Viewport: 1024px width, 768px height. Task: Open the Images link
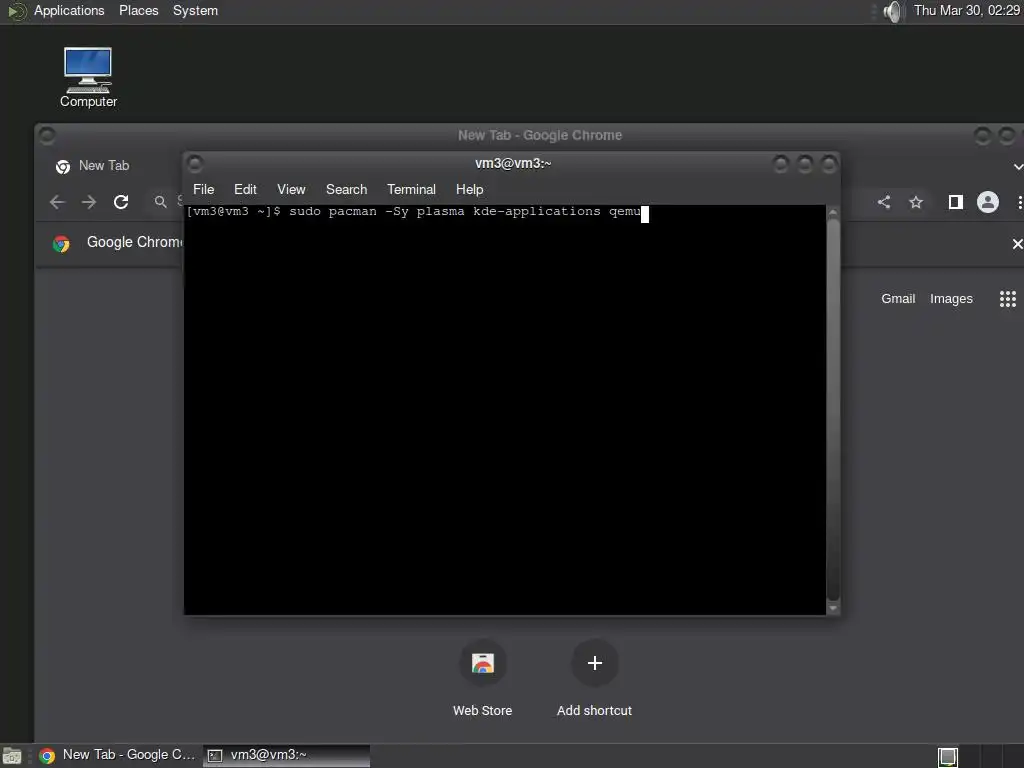(951, 298)
